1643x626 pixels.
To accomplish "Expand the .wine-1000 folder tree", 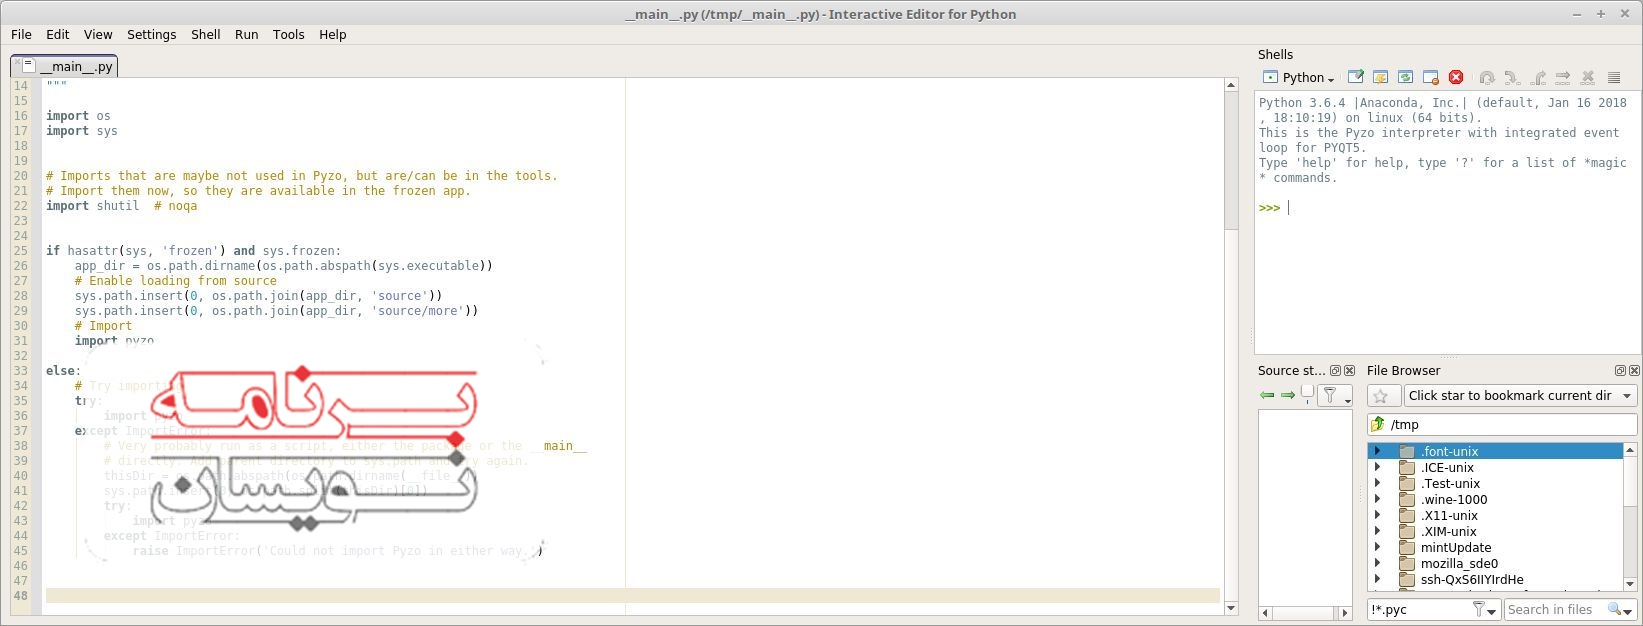I will (1377, 500).
